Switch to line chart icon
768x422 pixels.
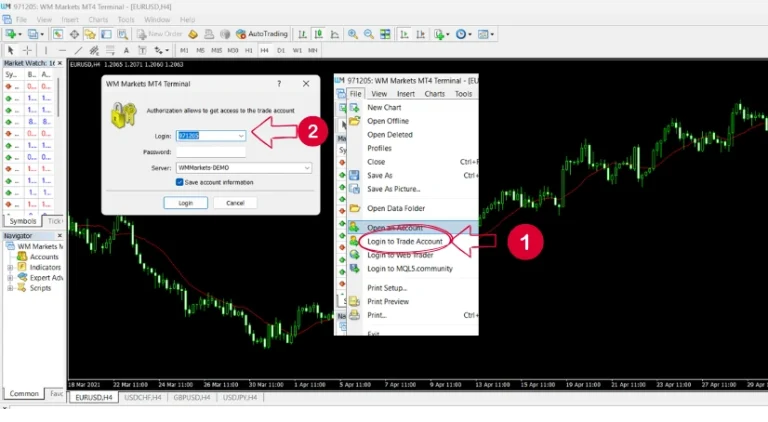[x=335, y=34]
